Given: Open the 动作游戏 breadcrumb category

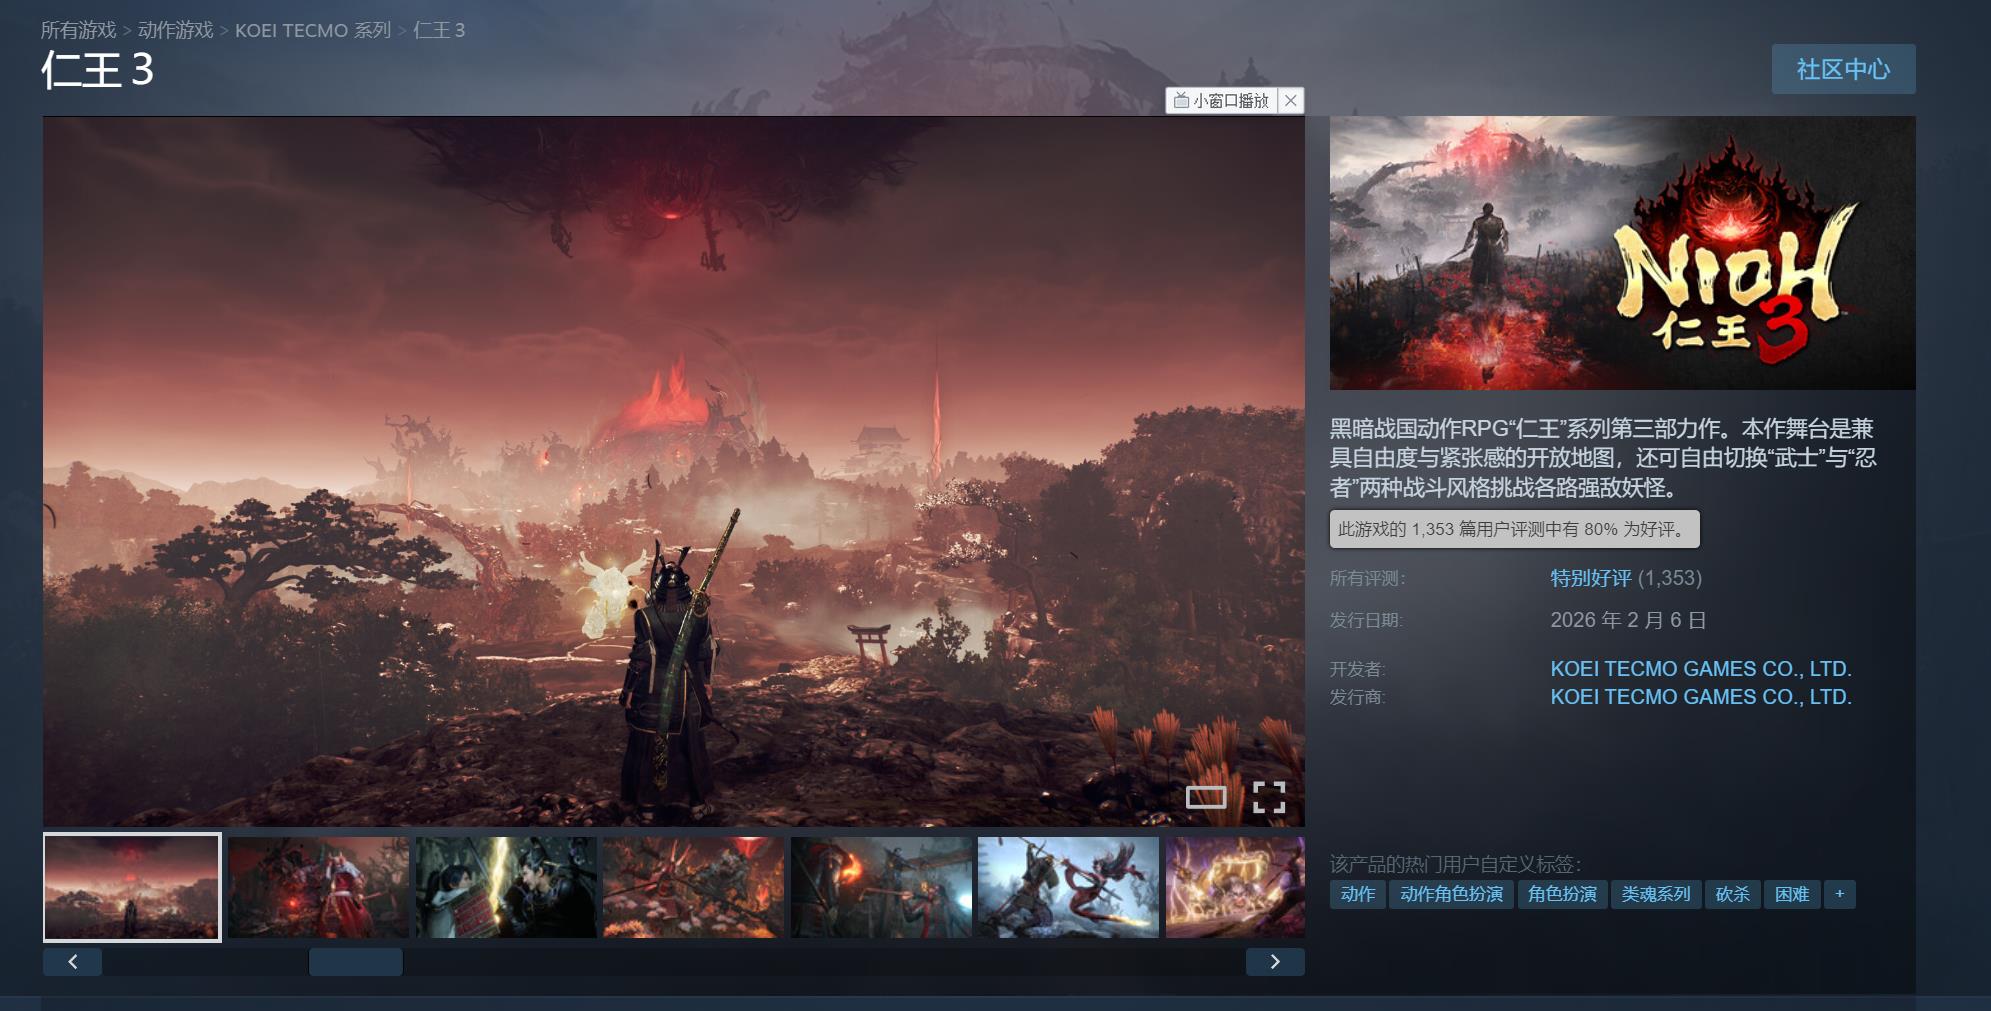Looking at the screenshot, I should point(175,30).
